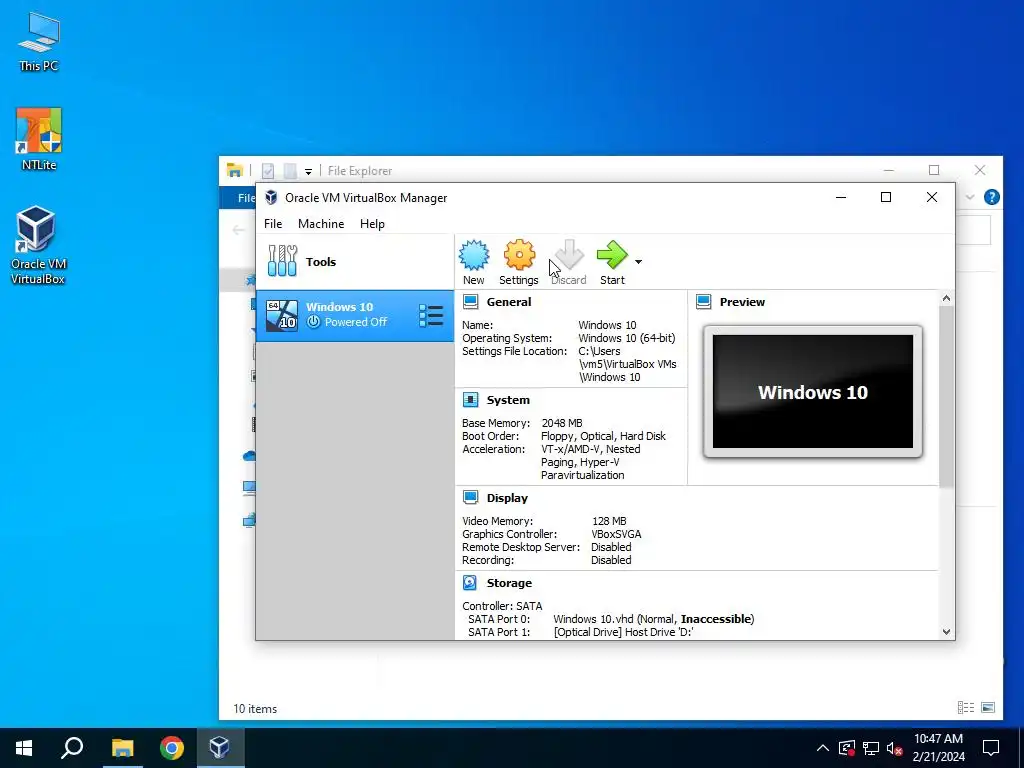The height and width of the screenshot is (768, 1024).
Task: Switch File Explorer to large icons view
Action: pyautogui.click(x=988, y=707)
